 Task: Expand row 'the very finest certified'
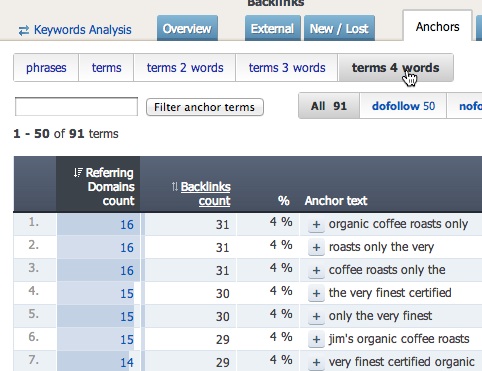[x=316, y=293]
